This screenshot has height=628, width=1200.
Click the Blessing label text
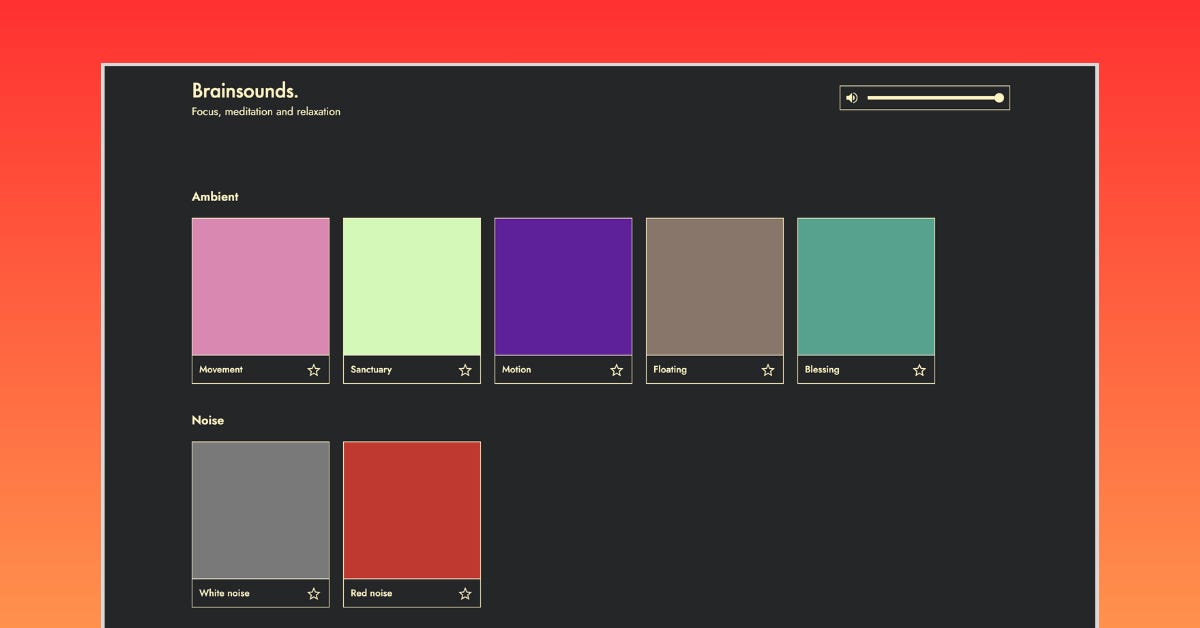click(x=822, y=370)
